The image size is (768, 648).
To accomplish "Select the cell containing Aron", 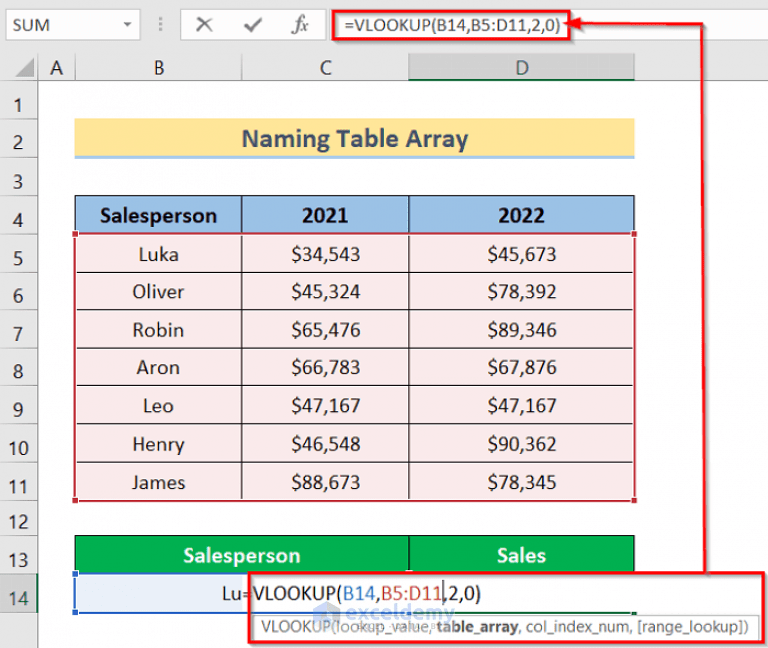I will (x=158, y=367).
